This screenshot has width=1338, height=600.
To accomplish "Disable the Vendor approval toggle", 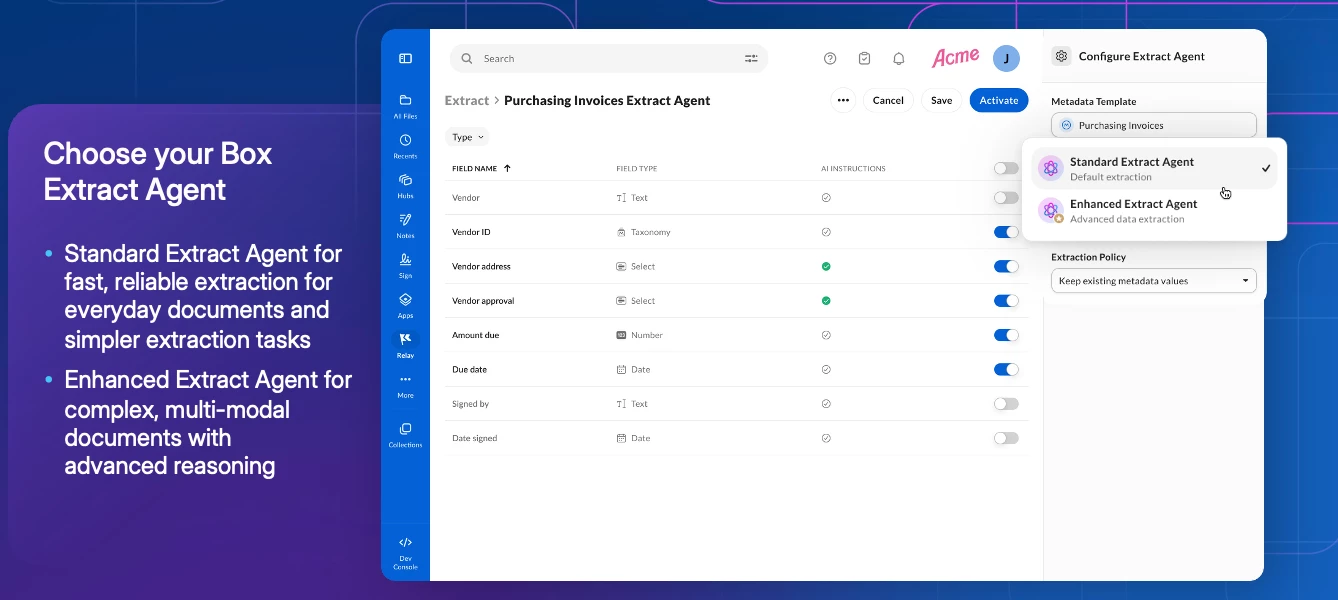I will tap(1006, 300).
